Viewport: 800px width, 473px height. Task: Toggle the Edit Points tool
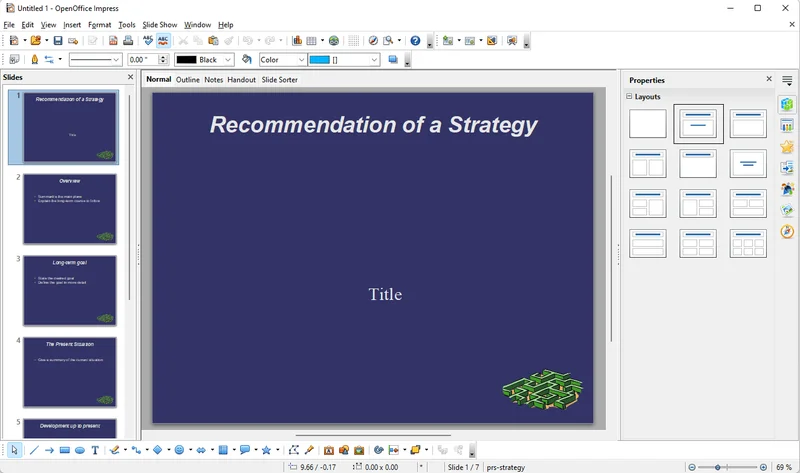coord(294,450)
